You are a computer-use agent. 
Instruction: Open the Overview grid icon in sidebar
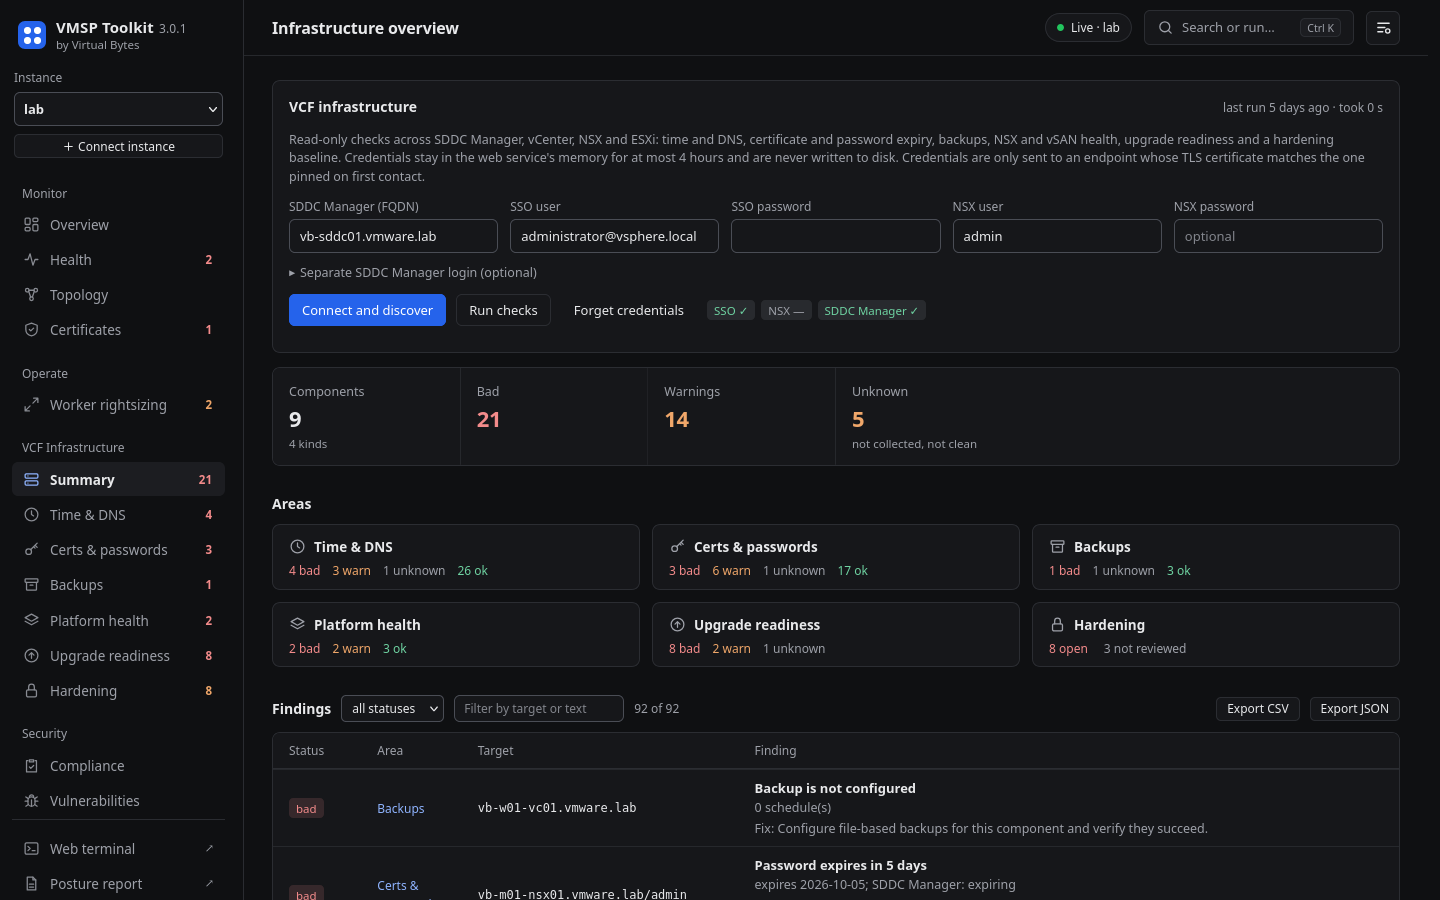tap(32, 225)
